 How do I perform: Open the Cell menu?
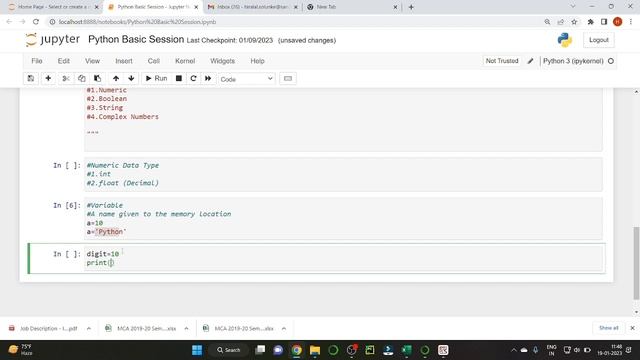pos(153,61)
